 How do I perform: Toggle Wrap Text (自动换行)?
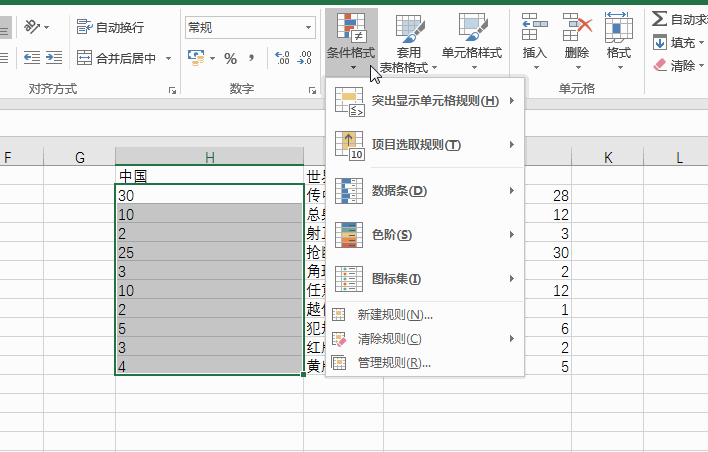click(110, 27)
